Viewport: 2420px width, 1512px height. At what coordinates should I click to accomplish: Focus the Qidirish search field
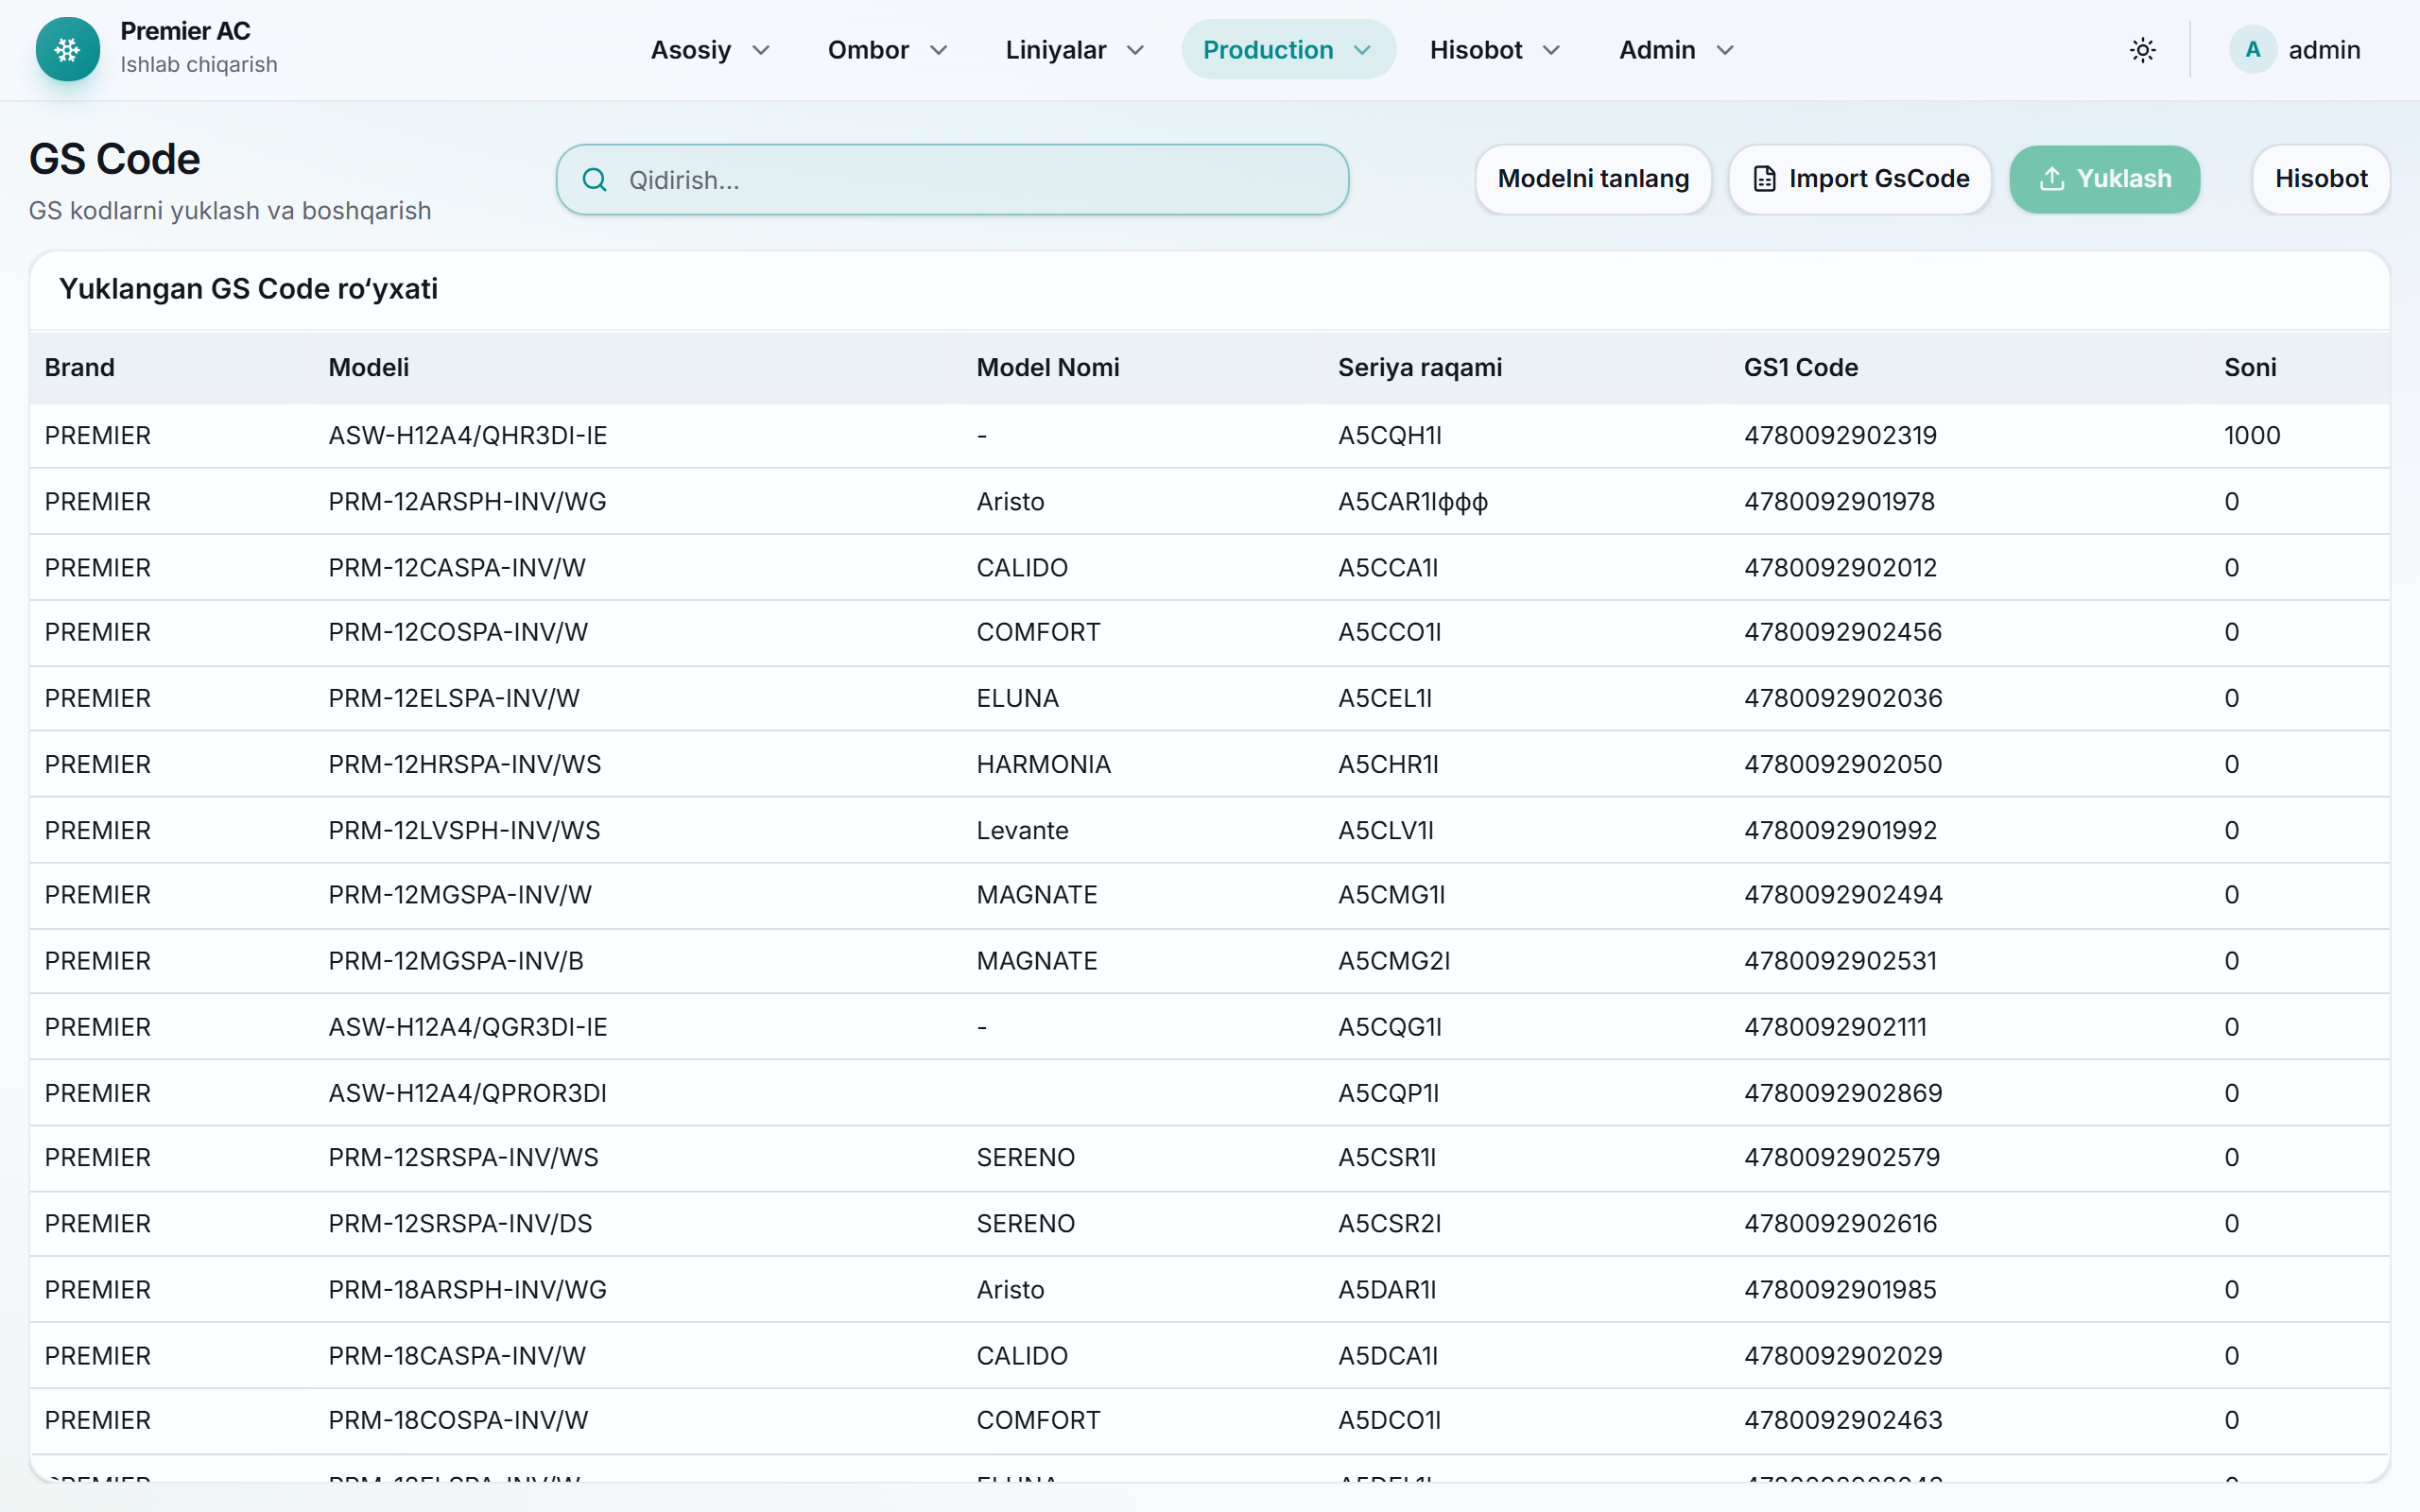click(952, 180)
